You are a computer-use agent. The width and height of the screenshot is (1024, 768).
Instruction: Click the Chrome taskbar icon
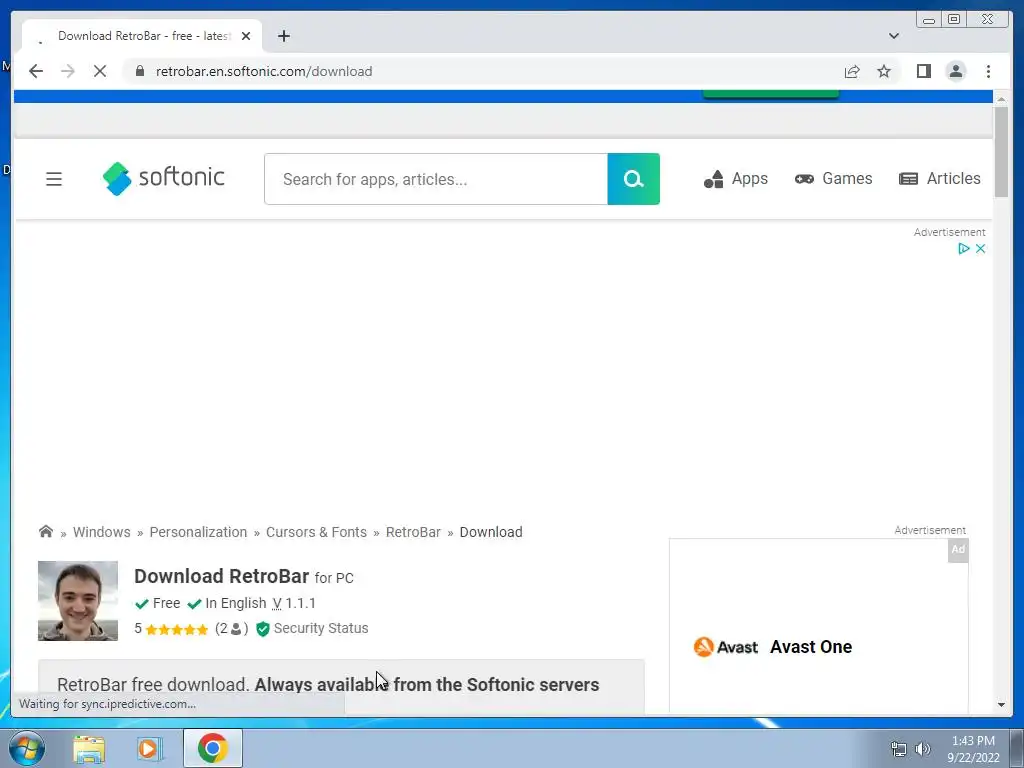[212, 748]
